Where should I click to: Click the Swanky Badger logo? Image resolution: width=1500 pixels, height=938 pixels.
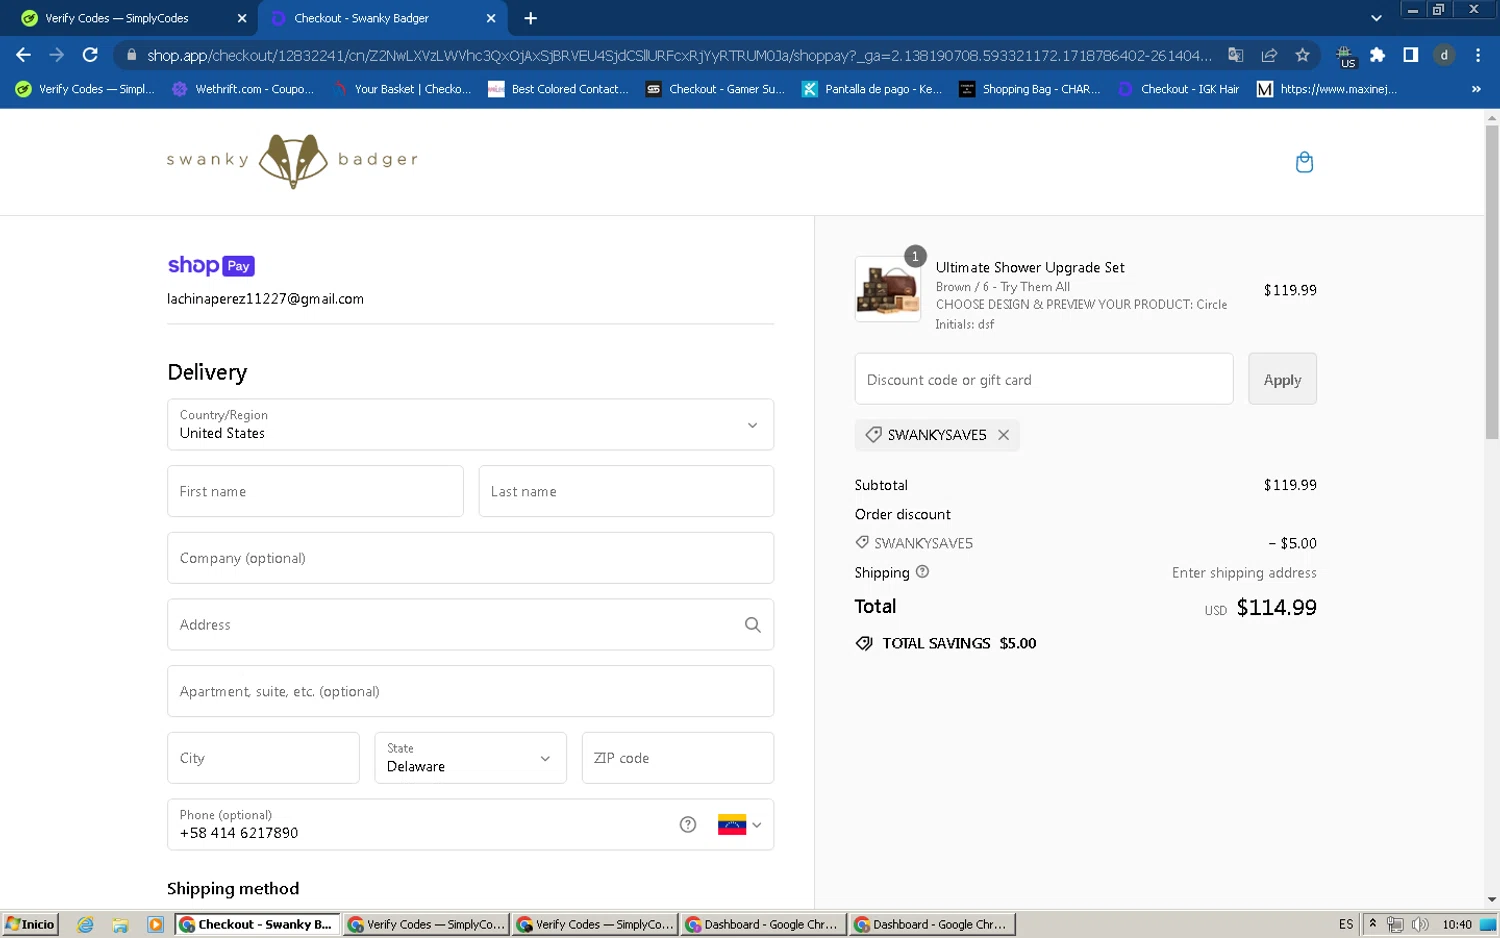292,160
